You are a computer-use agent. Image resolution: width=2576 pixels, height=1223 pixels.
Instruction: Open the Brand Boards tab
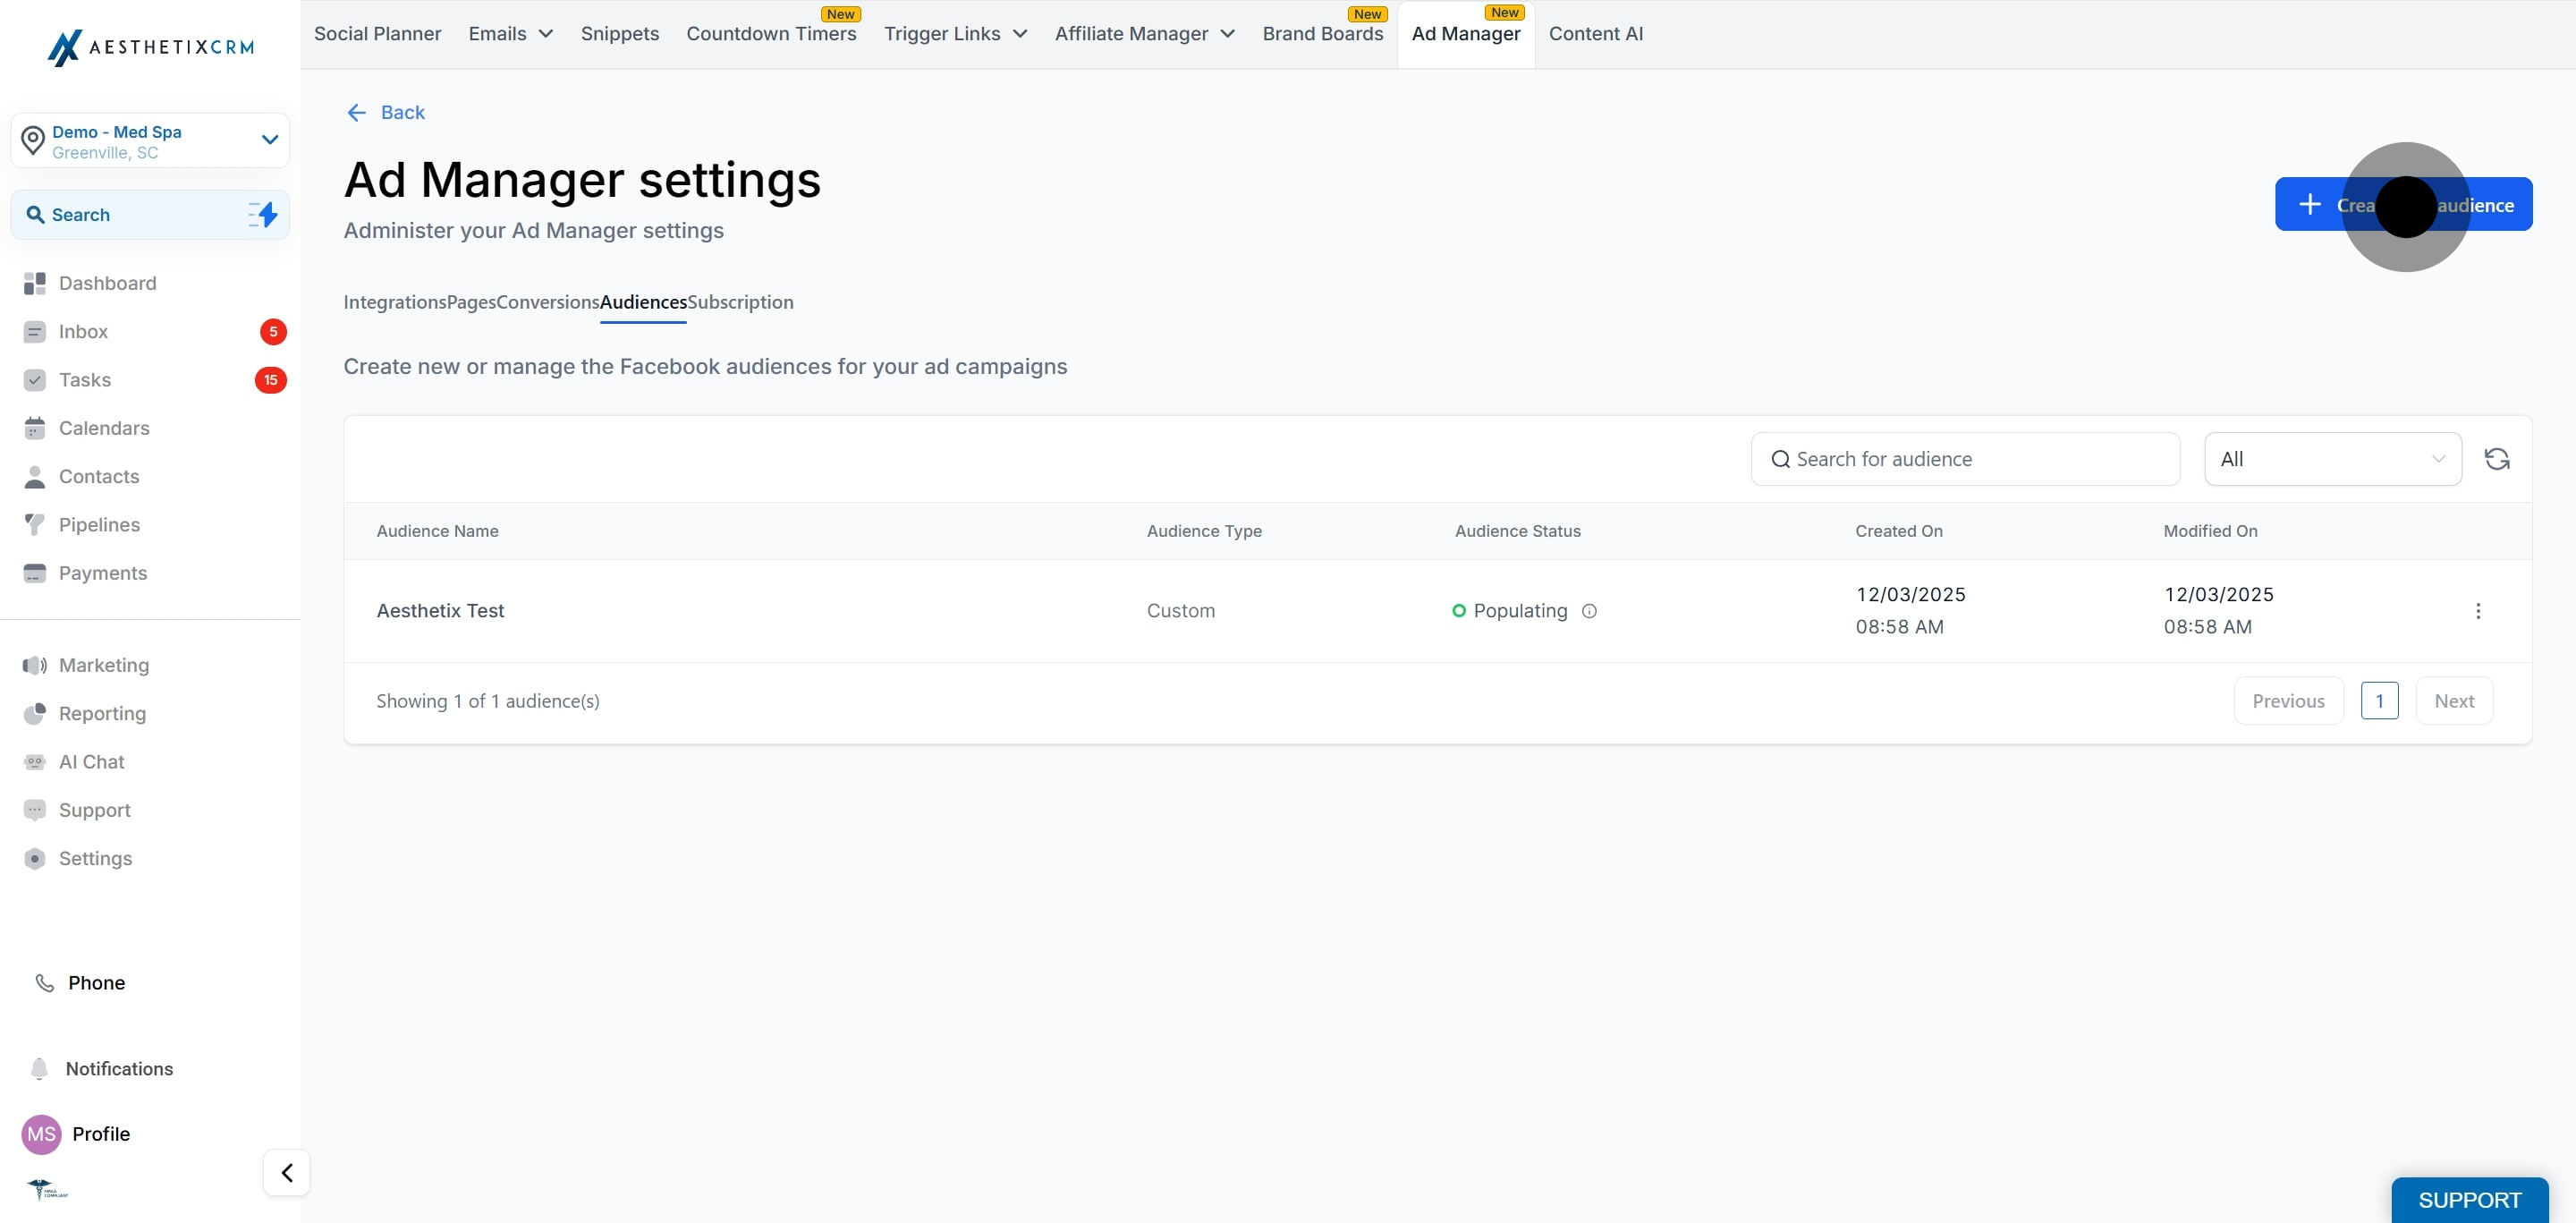[1322, 34]
